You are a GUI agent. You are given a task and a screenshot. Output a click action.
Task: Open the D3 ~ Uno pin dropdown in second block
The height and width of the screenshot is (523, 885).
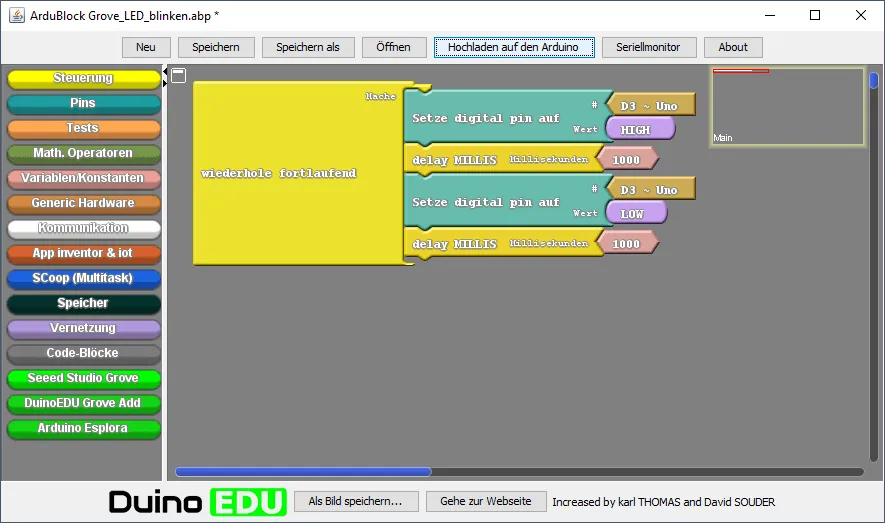649,190
